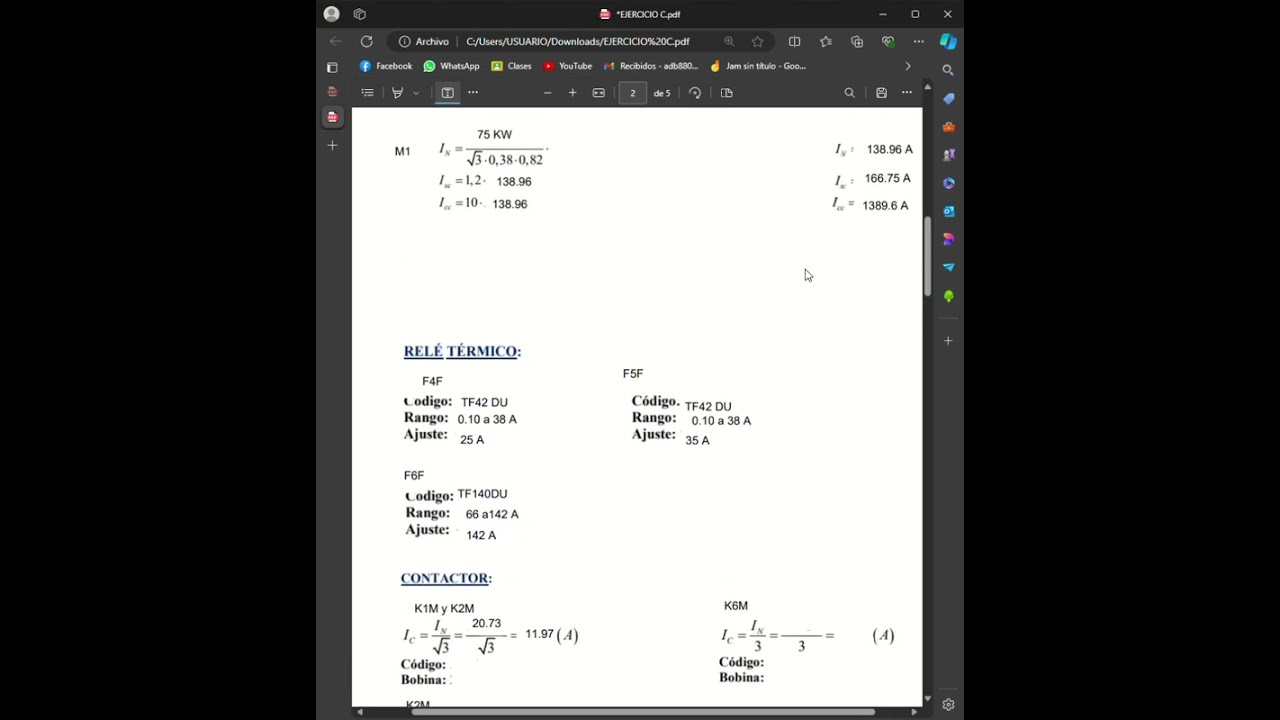Viewport: 1280px width, 720px height.
Task: Open Microsoft 365 in sidebar
Action: (x=948, y=183)
